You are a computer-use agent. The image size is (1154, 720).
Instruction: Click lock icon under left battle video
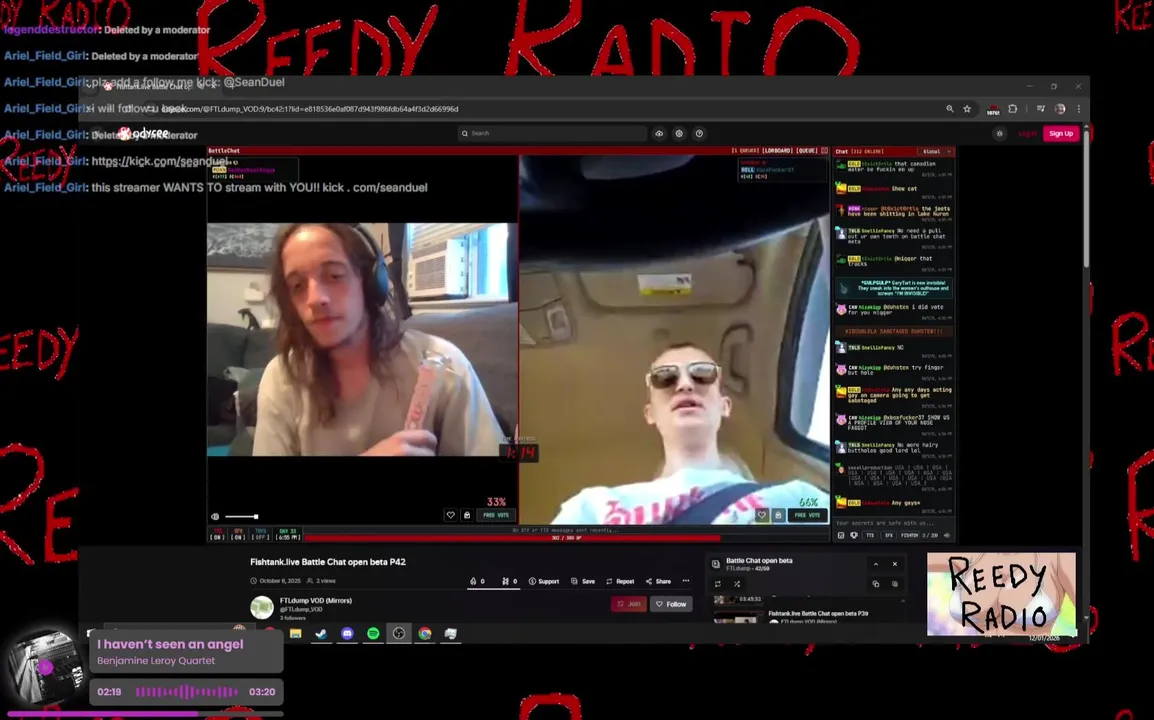click(x=467, y=515)
